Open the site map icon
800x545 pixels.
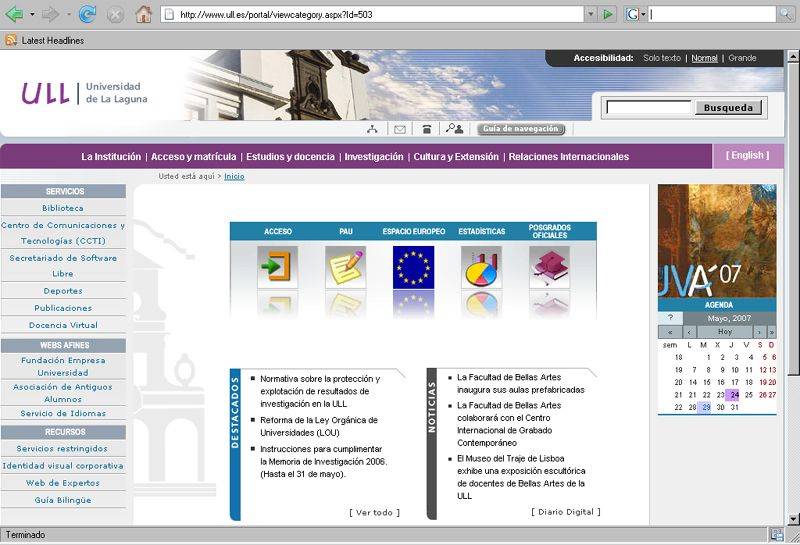point(372,129)
